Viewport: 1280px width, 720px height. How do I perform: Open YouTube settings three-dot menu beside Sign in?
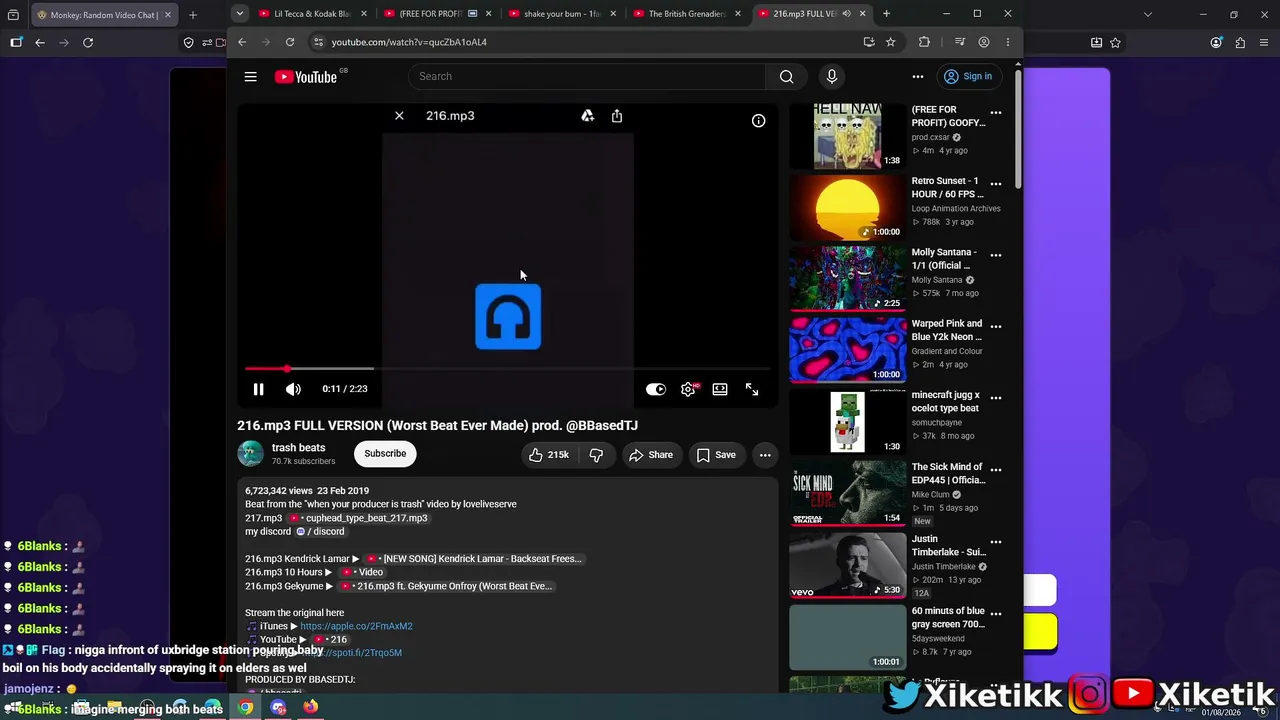click(918, 77)
